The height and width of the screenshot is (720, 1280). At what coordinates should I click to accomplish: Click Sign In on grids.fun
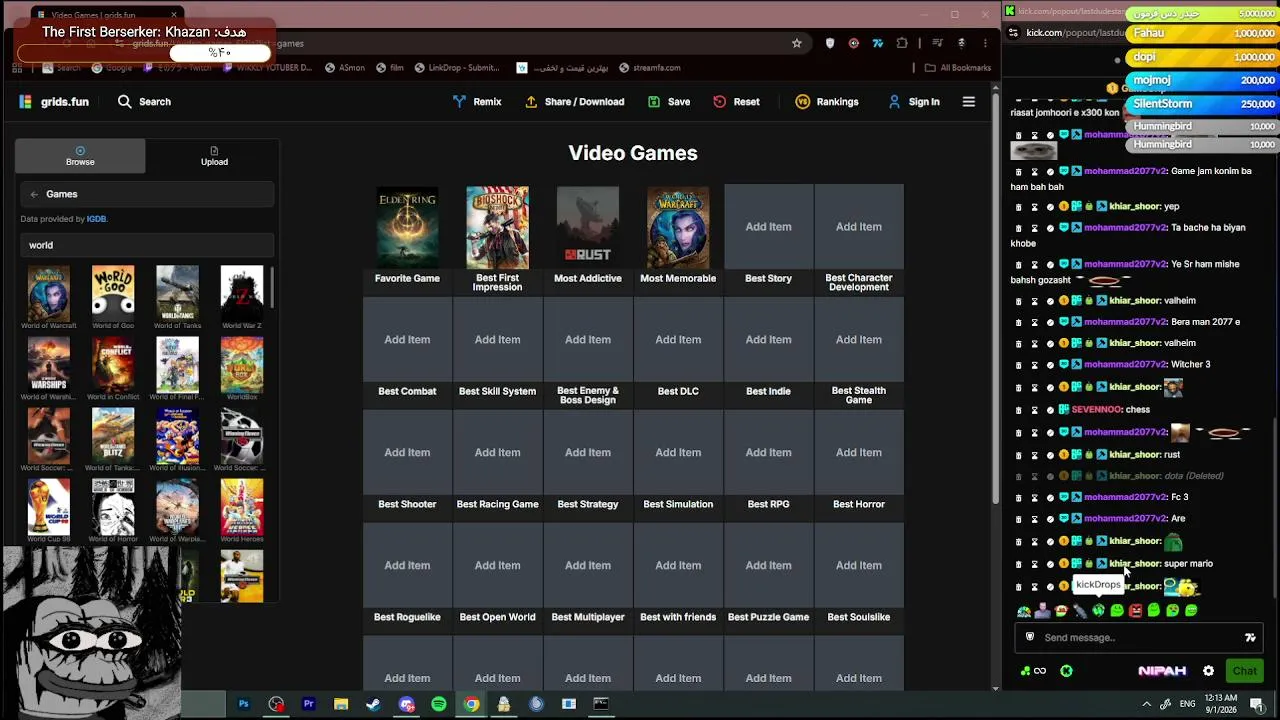tap(914, 102)
